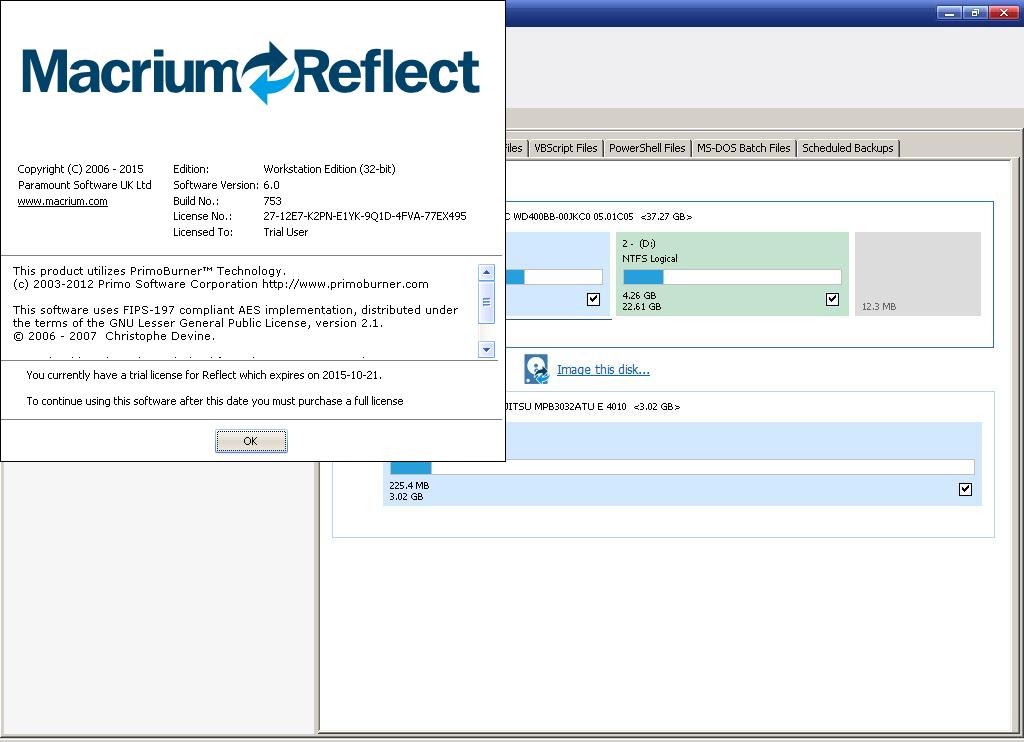Image resolution: width=1024 pixels, height=742 pixels.
Task: Go to the Scheduled Backups tab
Action: pyautogui.click(x=847, y=148)
